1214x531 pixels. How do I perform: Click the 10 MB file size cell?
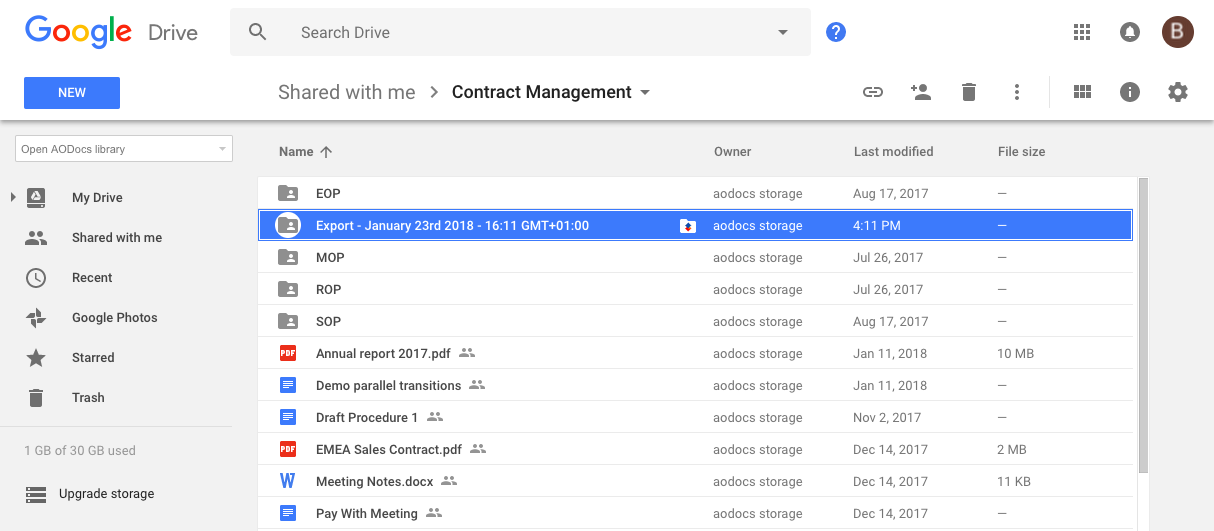[x=1016, y=354]
